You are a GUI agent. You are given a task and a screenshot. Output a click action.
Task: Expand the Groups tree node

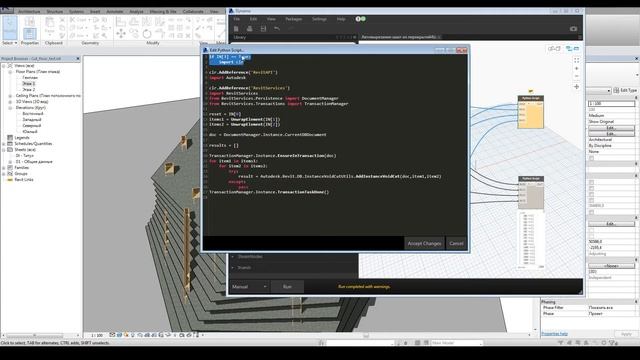[4, 174]
